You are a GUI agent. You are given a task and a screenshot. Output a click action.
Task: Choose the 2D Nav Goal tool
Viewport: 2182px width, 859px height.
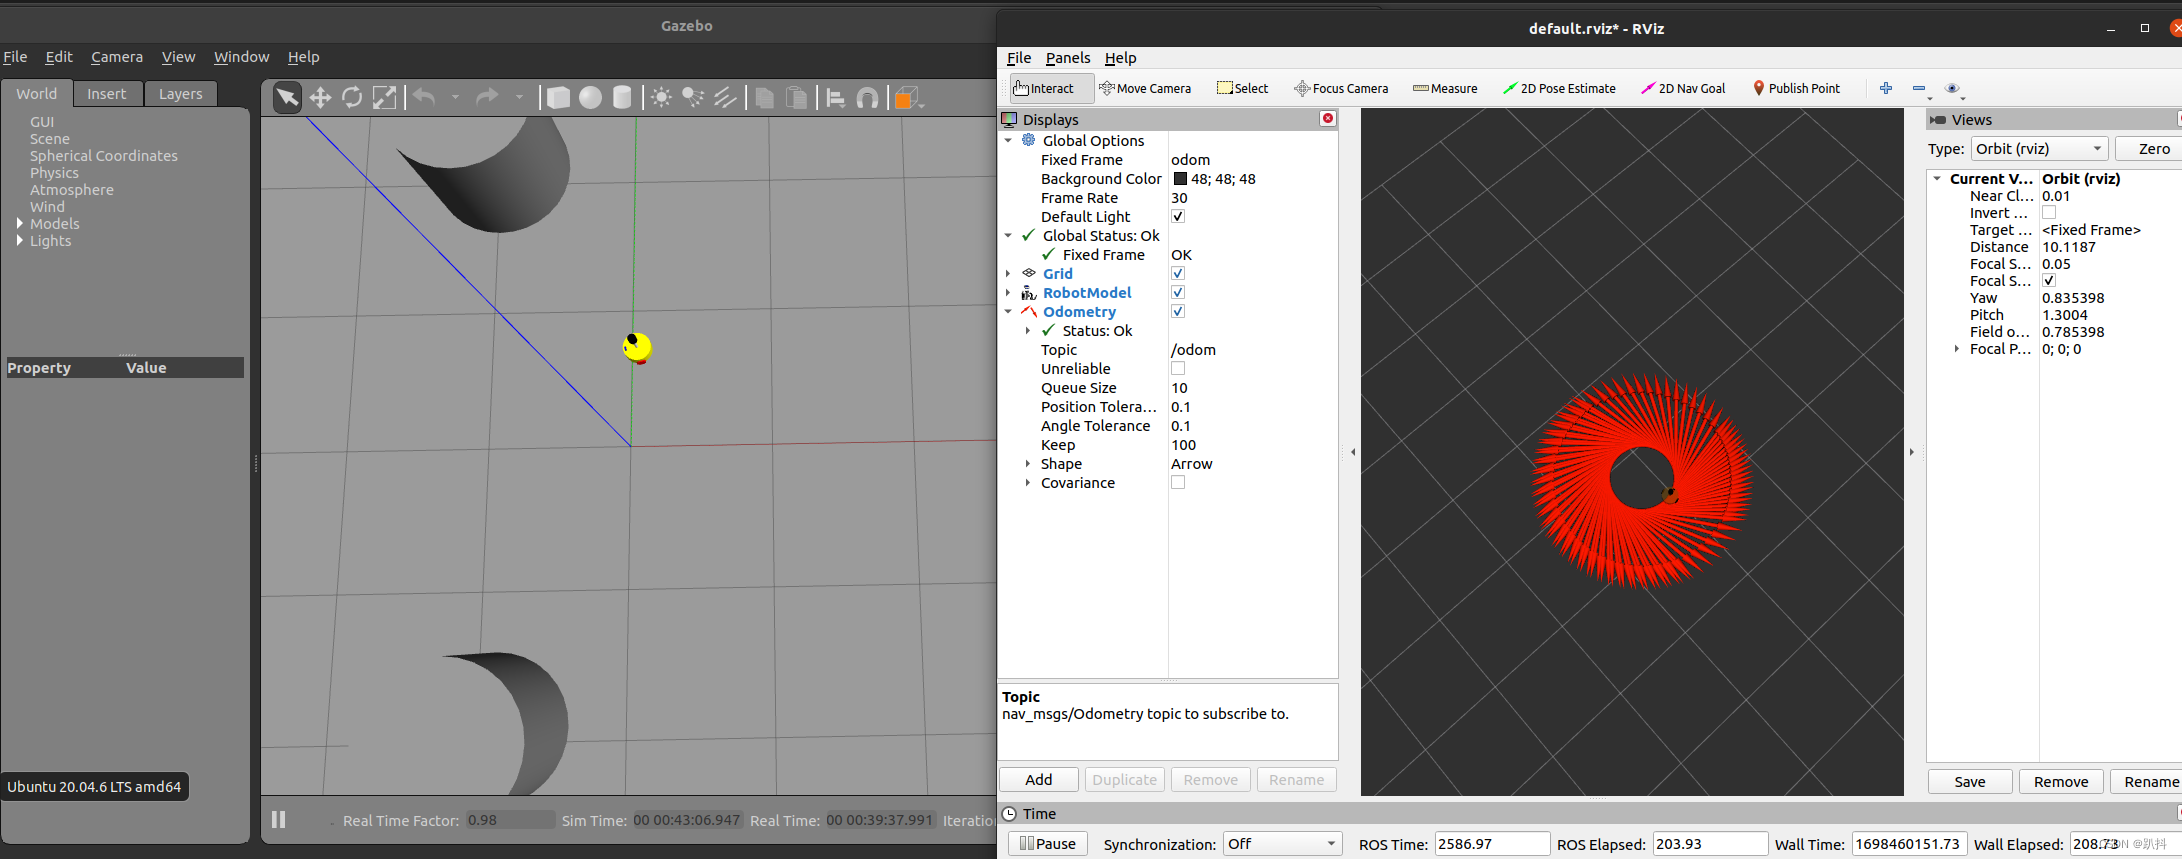pos(1684,88)
